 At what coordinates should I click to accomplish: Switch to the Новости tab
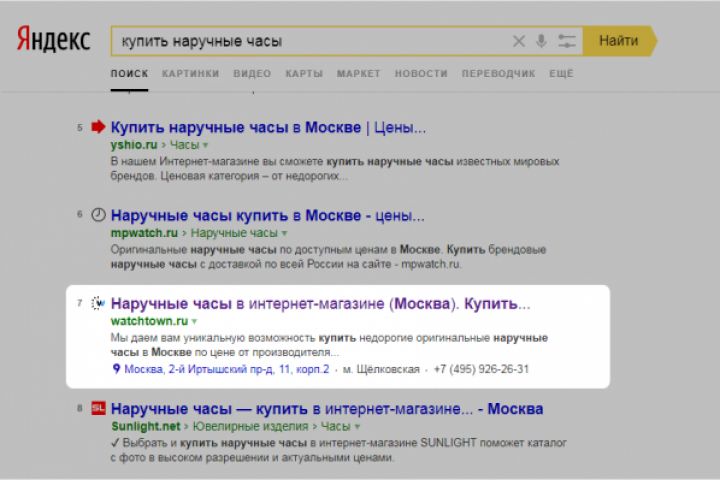[421, 73]
